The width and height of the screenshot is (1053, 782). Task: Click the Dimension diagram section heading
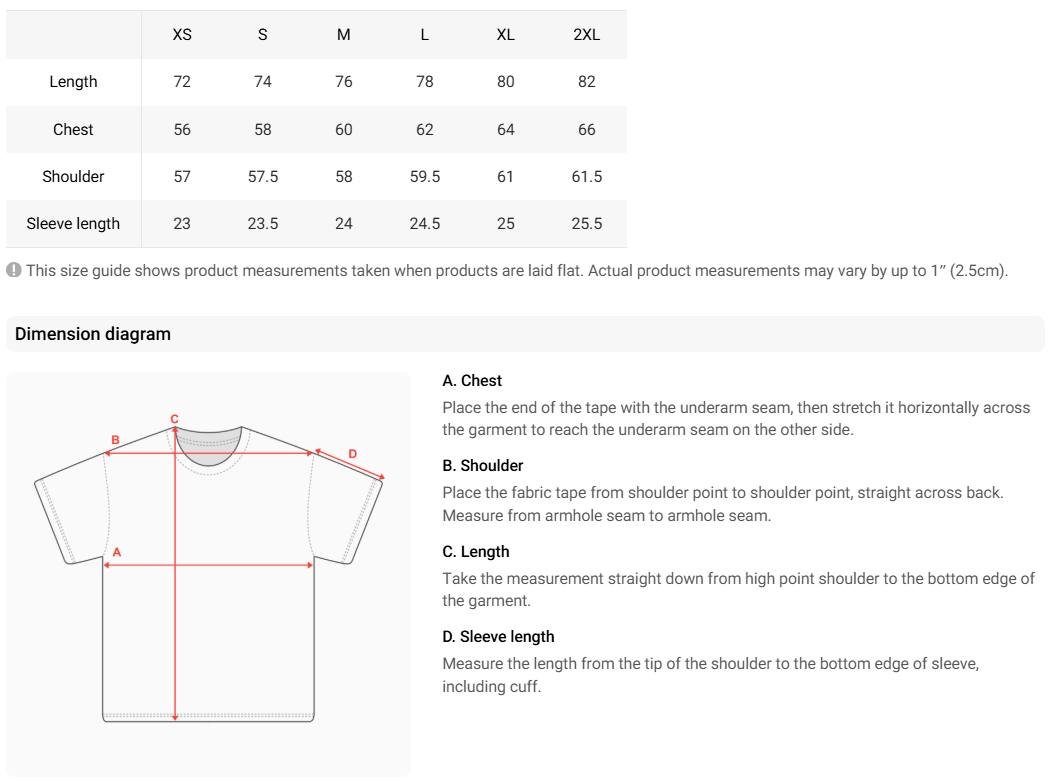coord(93,334)
